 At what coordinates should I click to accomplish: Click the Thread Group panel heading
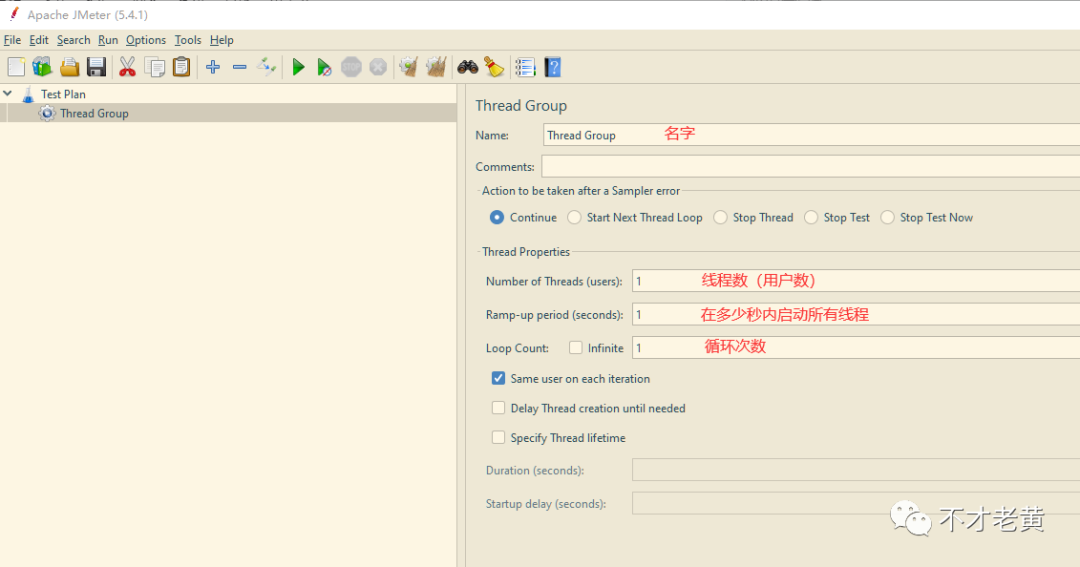click(521, 105)
